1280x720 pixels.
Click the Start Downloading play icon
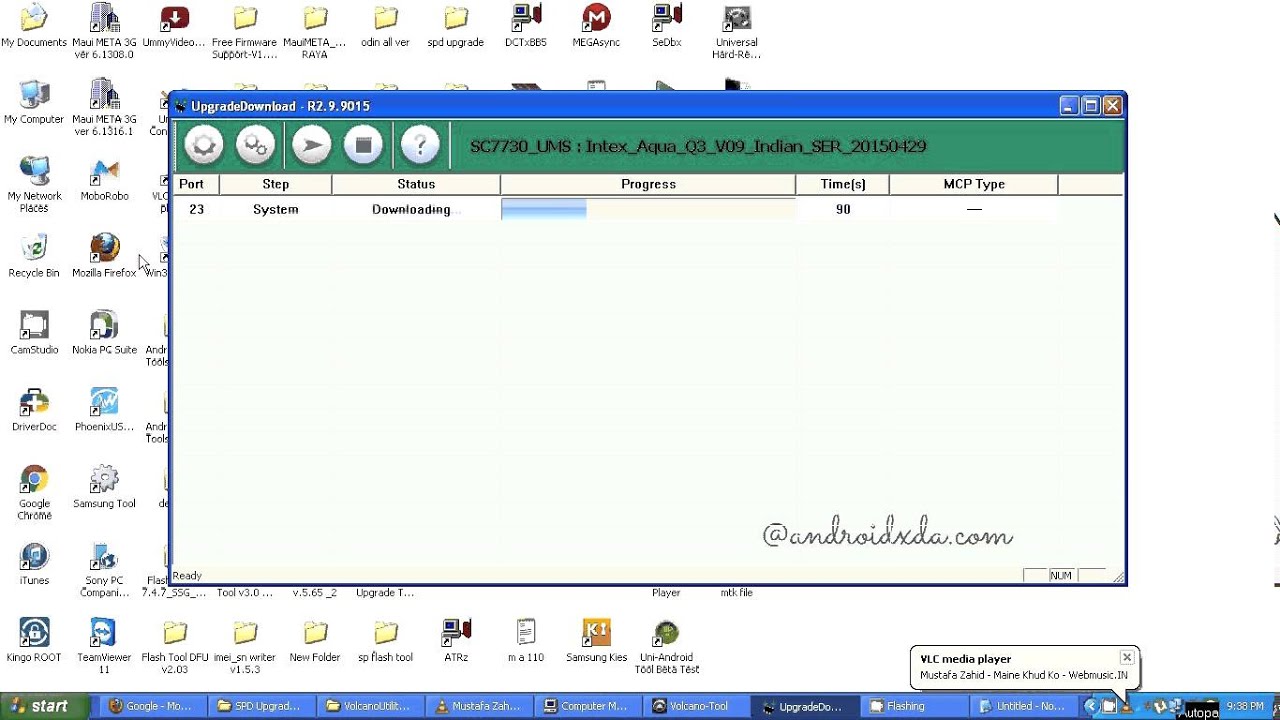click(311, 146)
